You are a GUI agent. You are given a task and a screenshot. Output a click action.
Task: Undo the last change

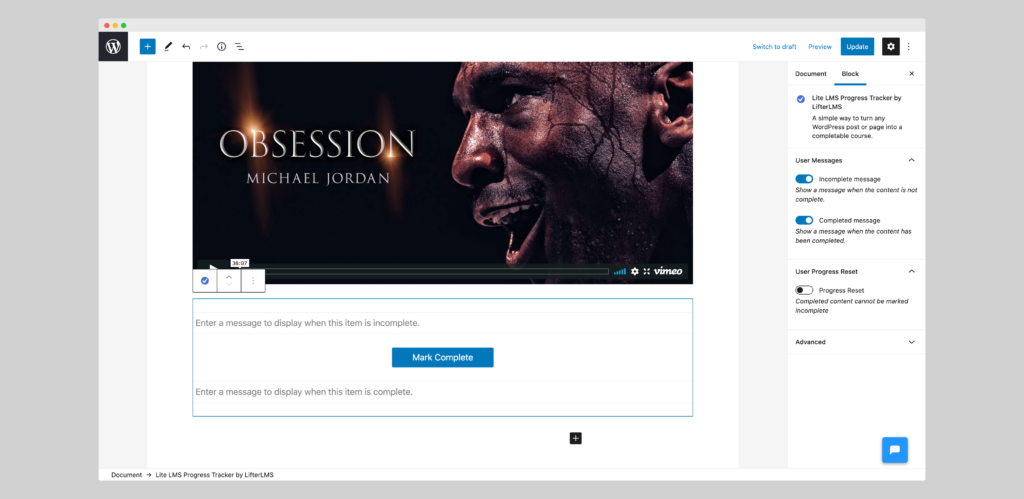tap(186, 46)
